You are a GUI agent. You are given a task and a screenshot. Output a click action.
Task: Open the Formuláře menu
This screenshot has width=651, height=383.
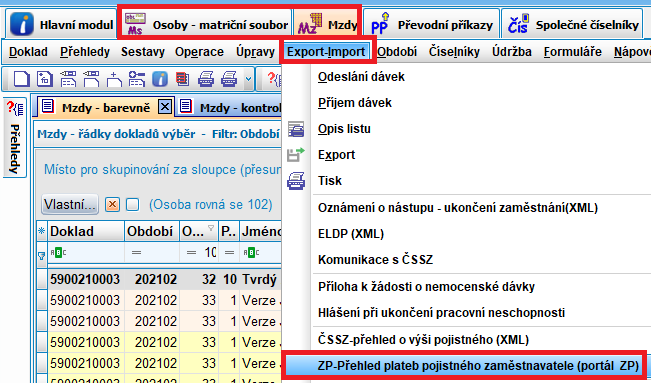573,52
